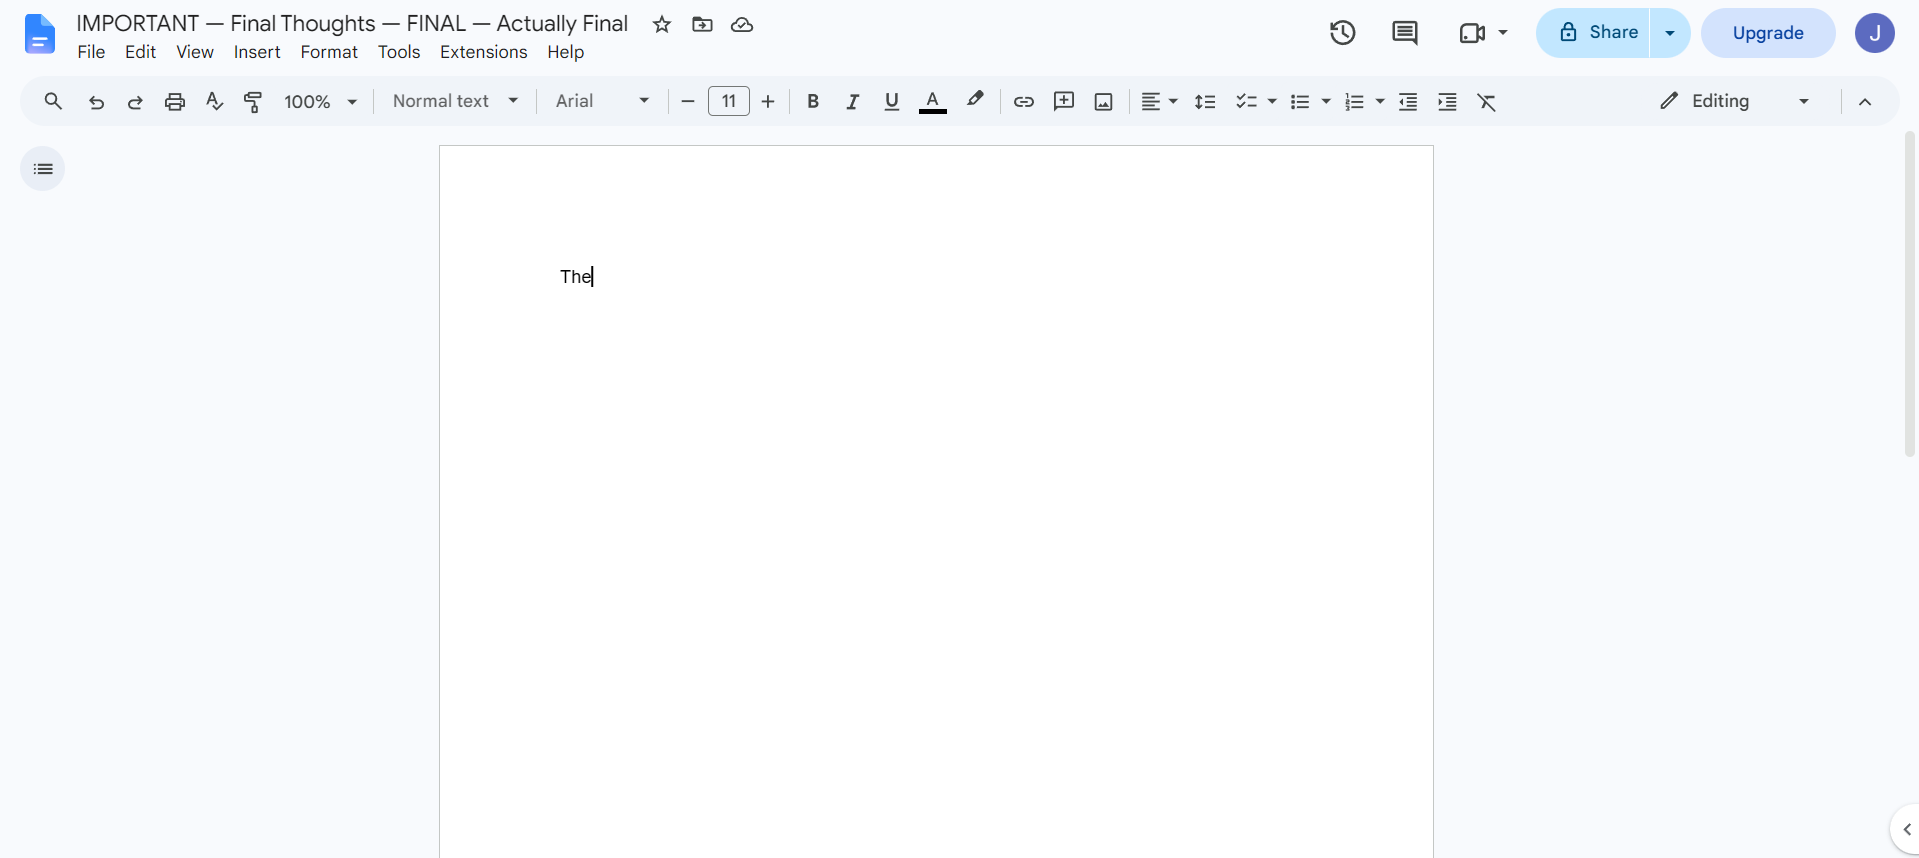Check cloud save status icon

pos(742,25)
